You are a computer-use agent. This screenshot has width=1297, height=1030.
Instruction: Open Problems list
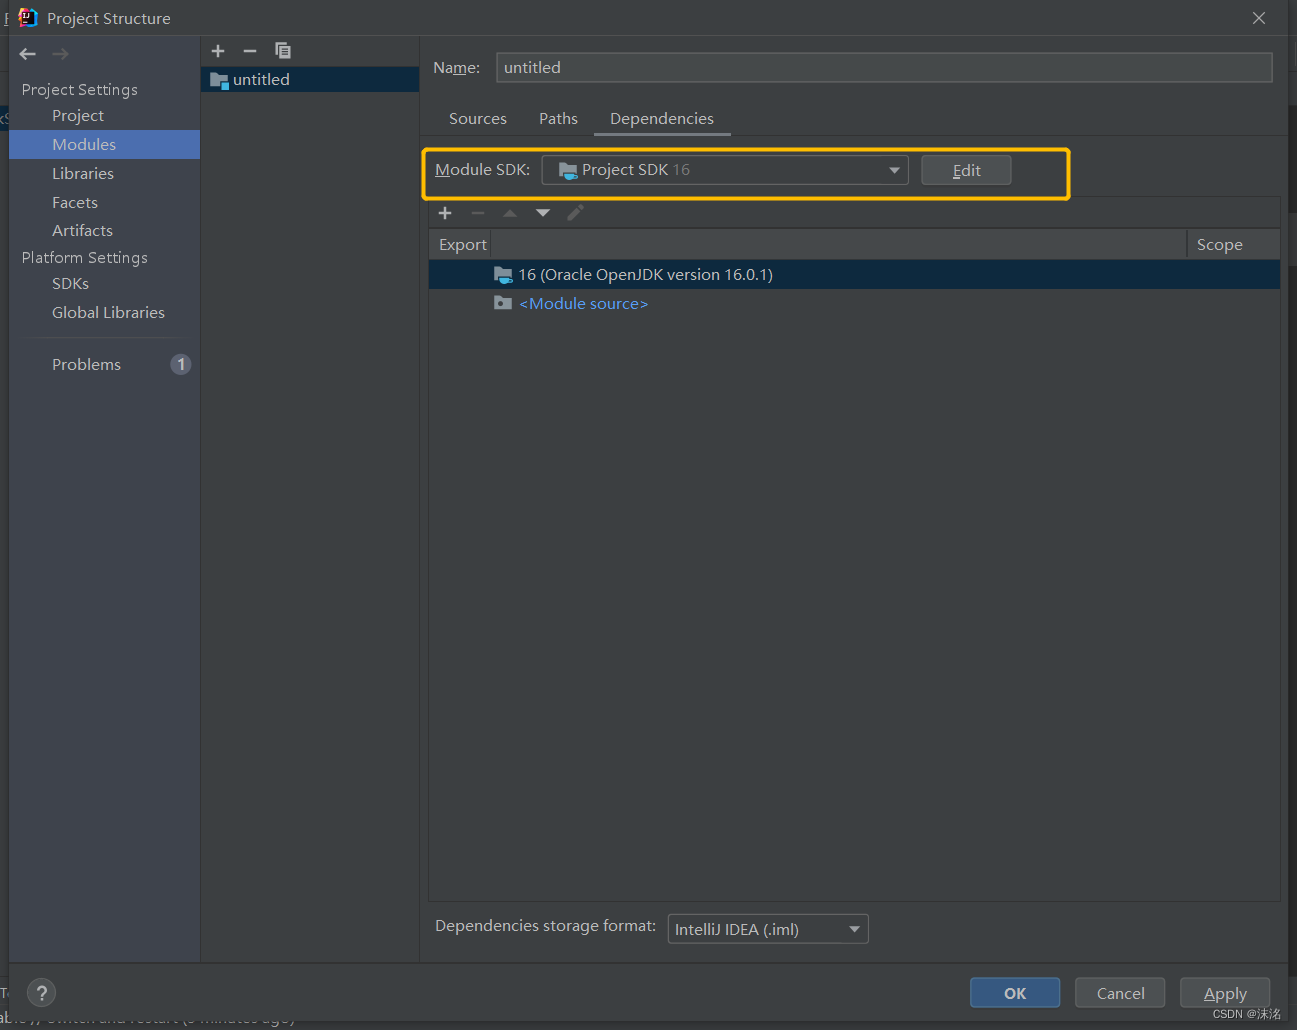click(86, 364)
